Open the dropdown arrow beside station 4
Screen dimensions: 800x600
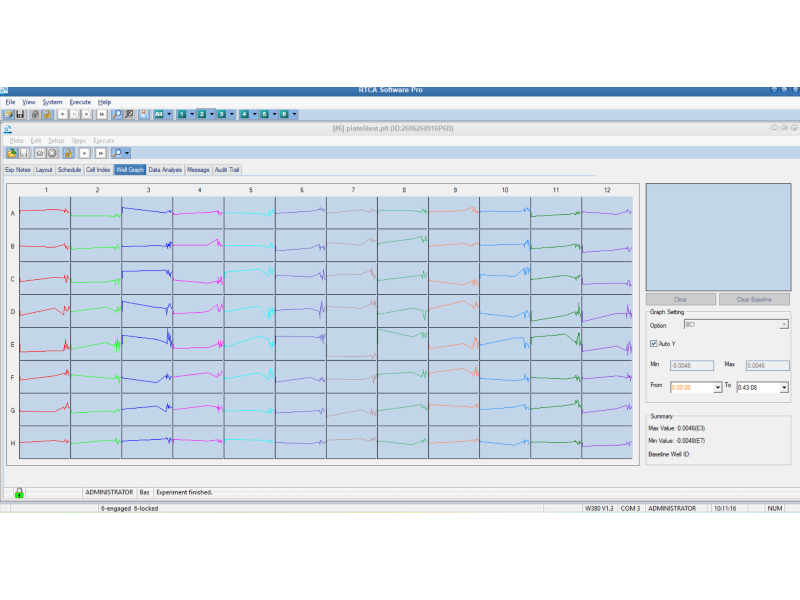(255, 114)
